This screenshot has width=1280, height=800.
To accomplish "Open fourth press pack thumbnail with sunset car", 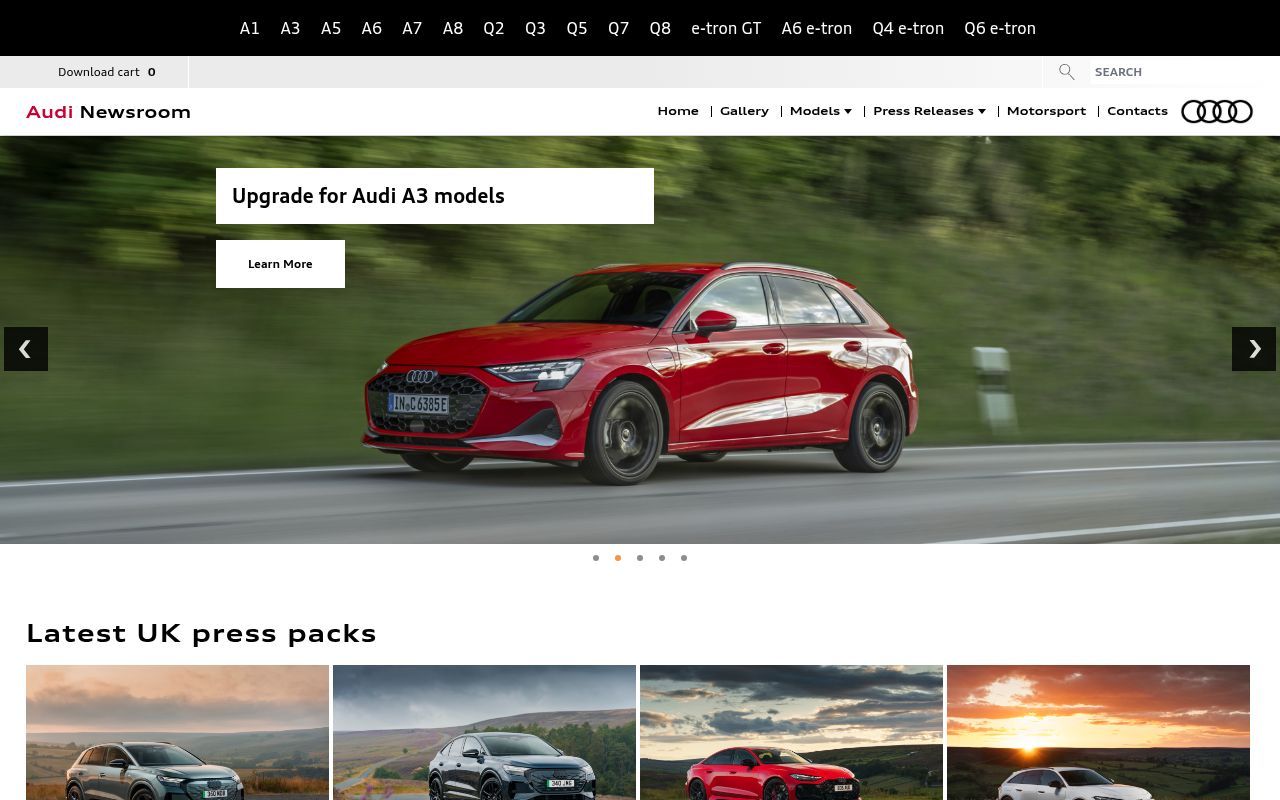I will click(1098, 732).
